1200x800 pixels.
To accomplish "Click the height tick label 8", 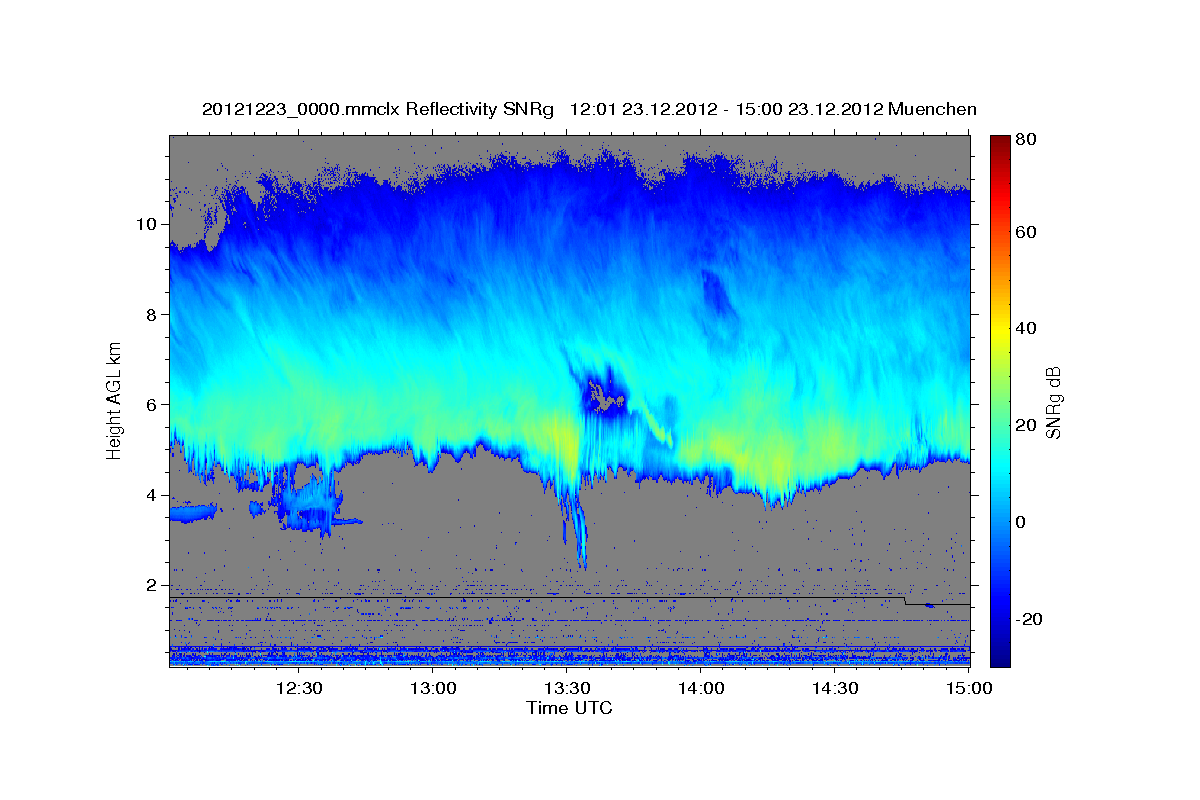I will [153, 314].
